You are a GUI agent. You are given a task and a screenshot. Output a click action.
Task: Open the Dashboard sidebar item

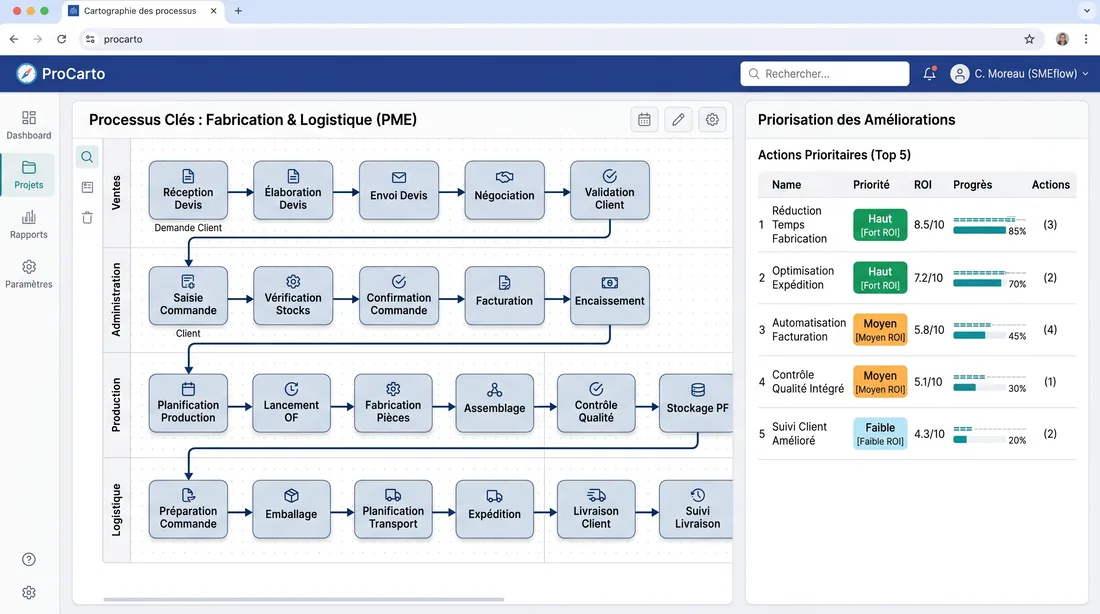[29, 125]
